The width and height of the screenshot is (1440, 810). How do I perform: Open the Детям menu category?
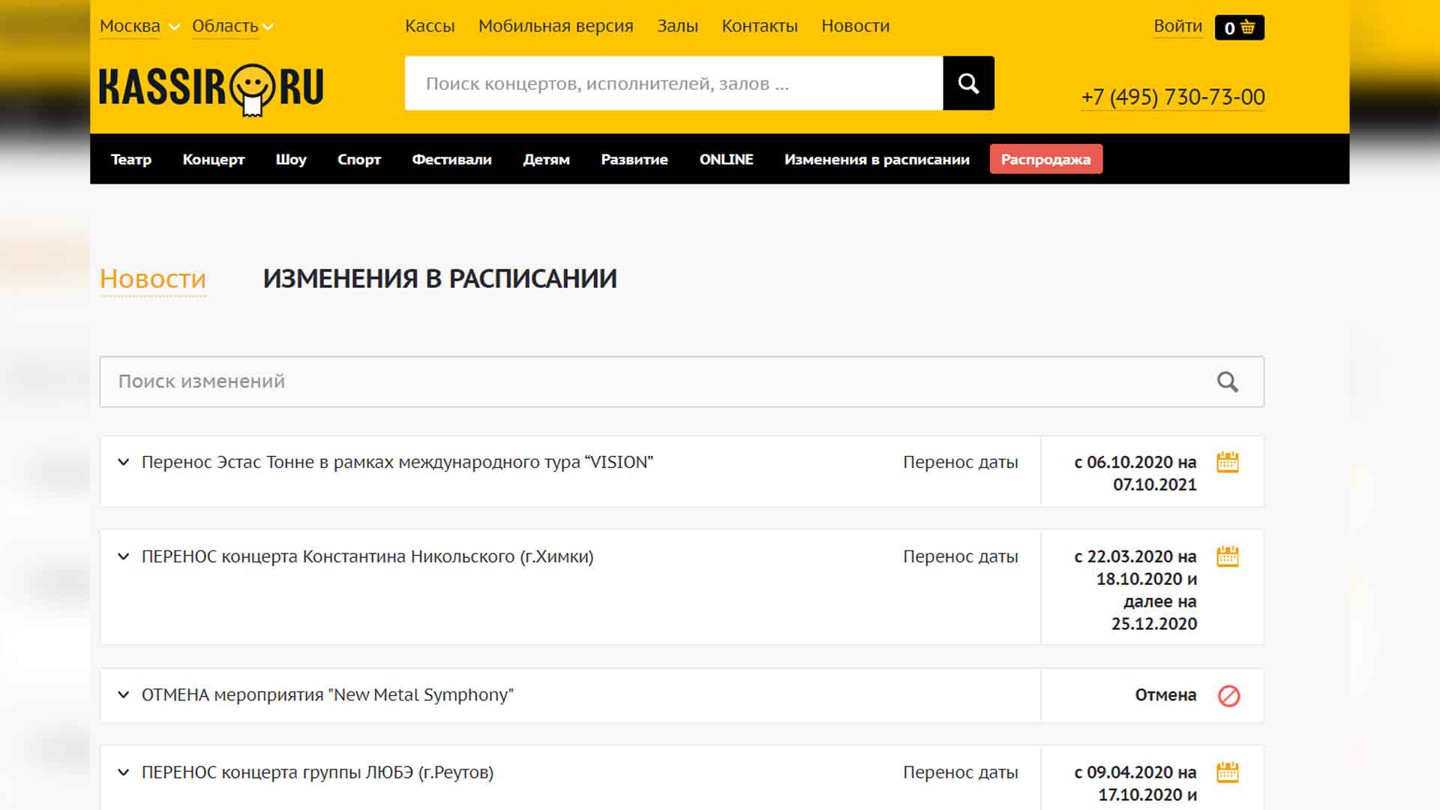coord(546,159)
